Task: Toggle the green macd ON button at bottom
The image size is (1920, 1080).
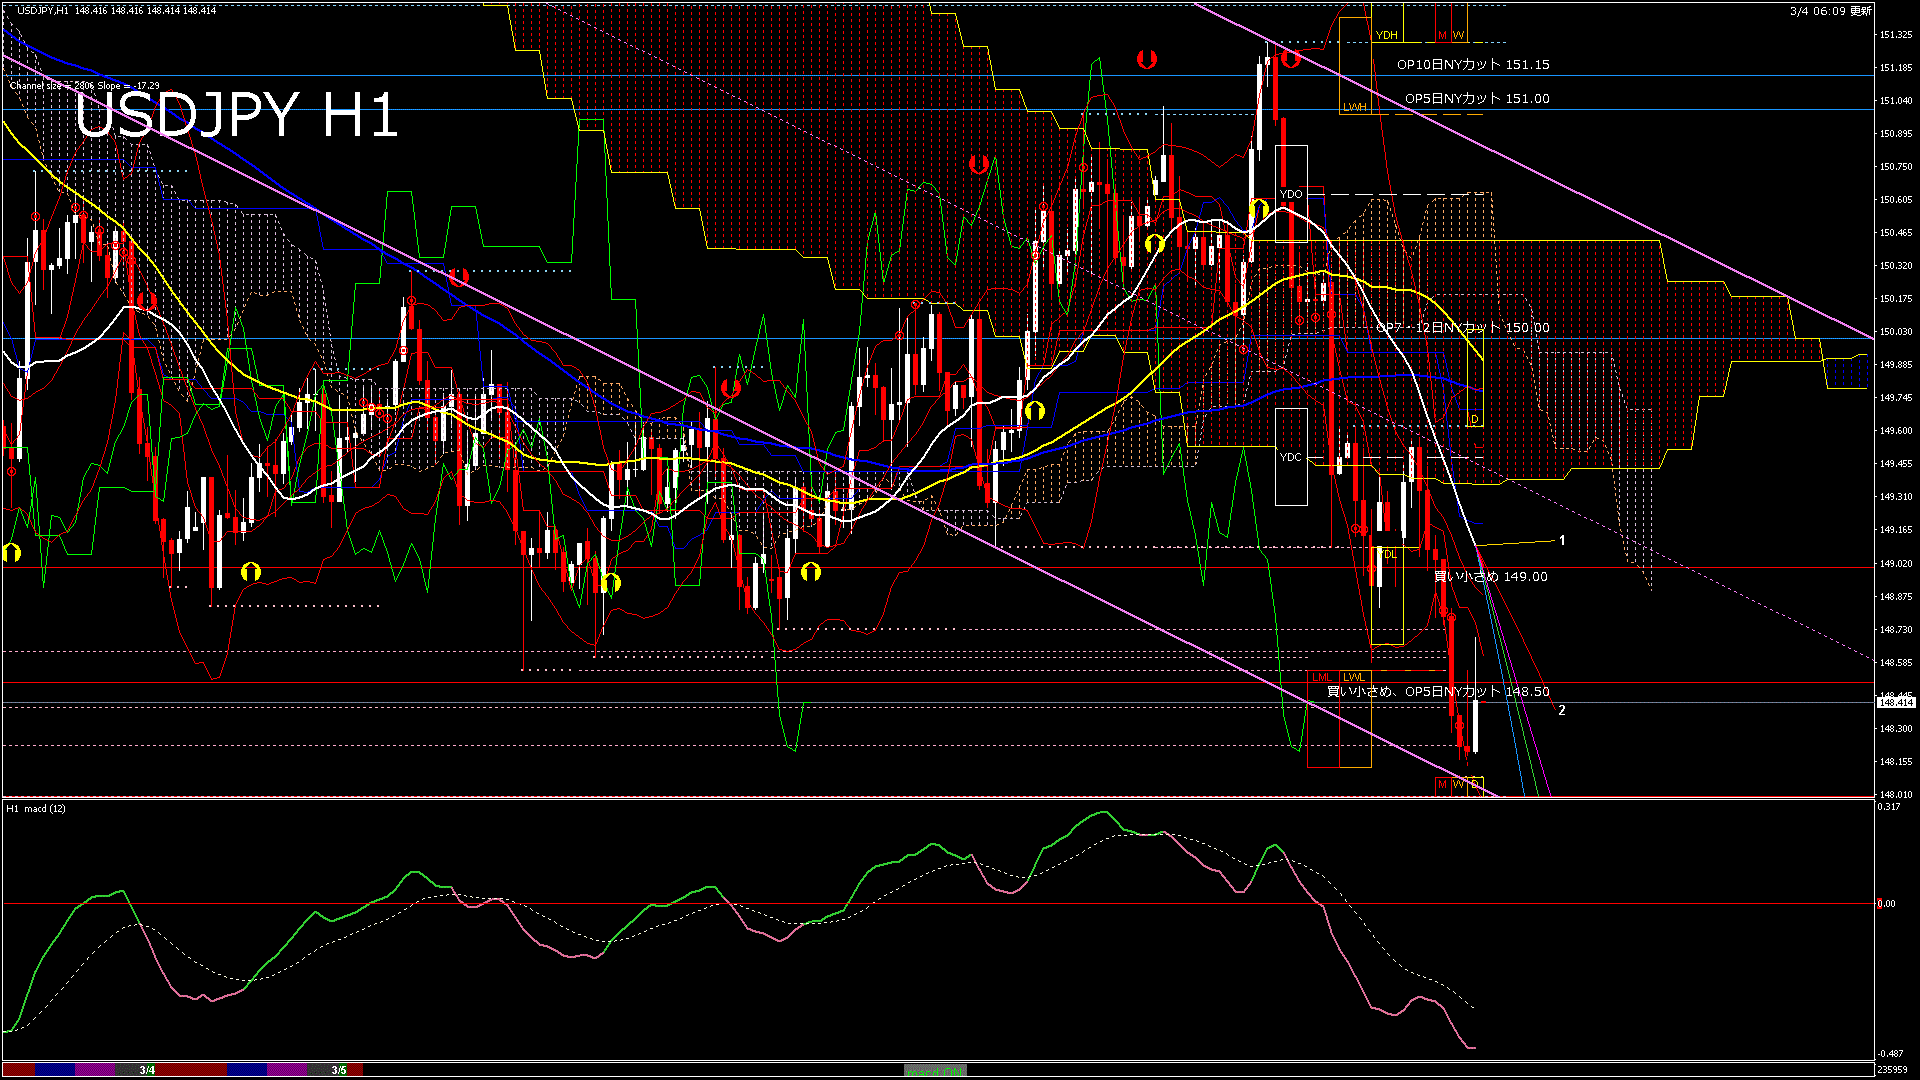Action: (x=935, y=1071)
